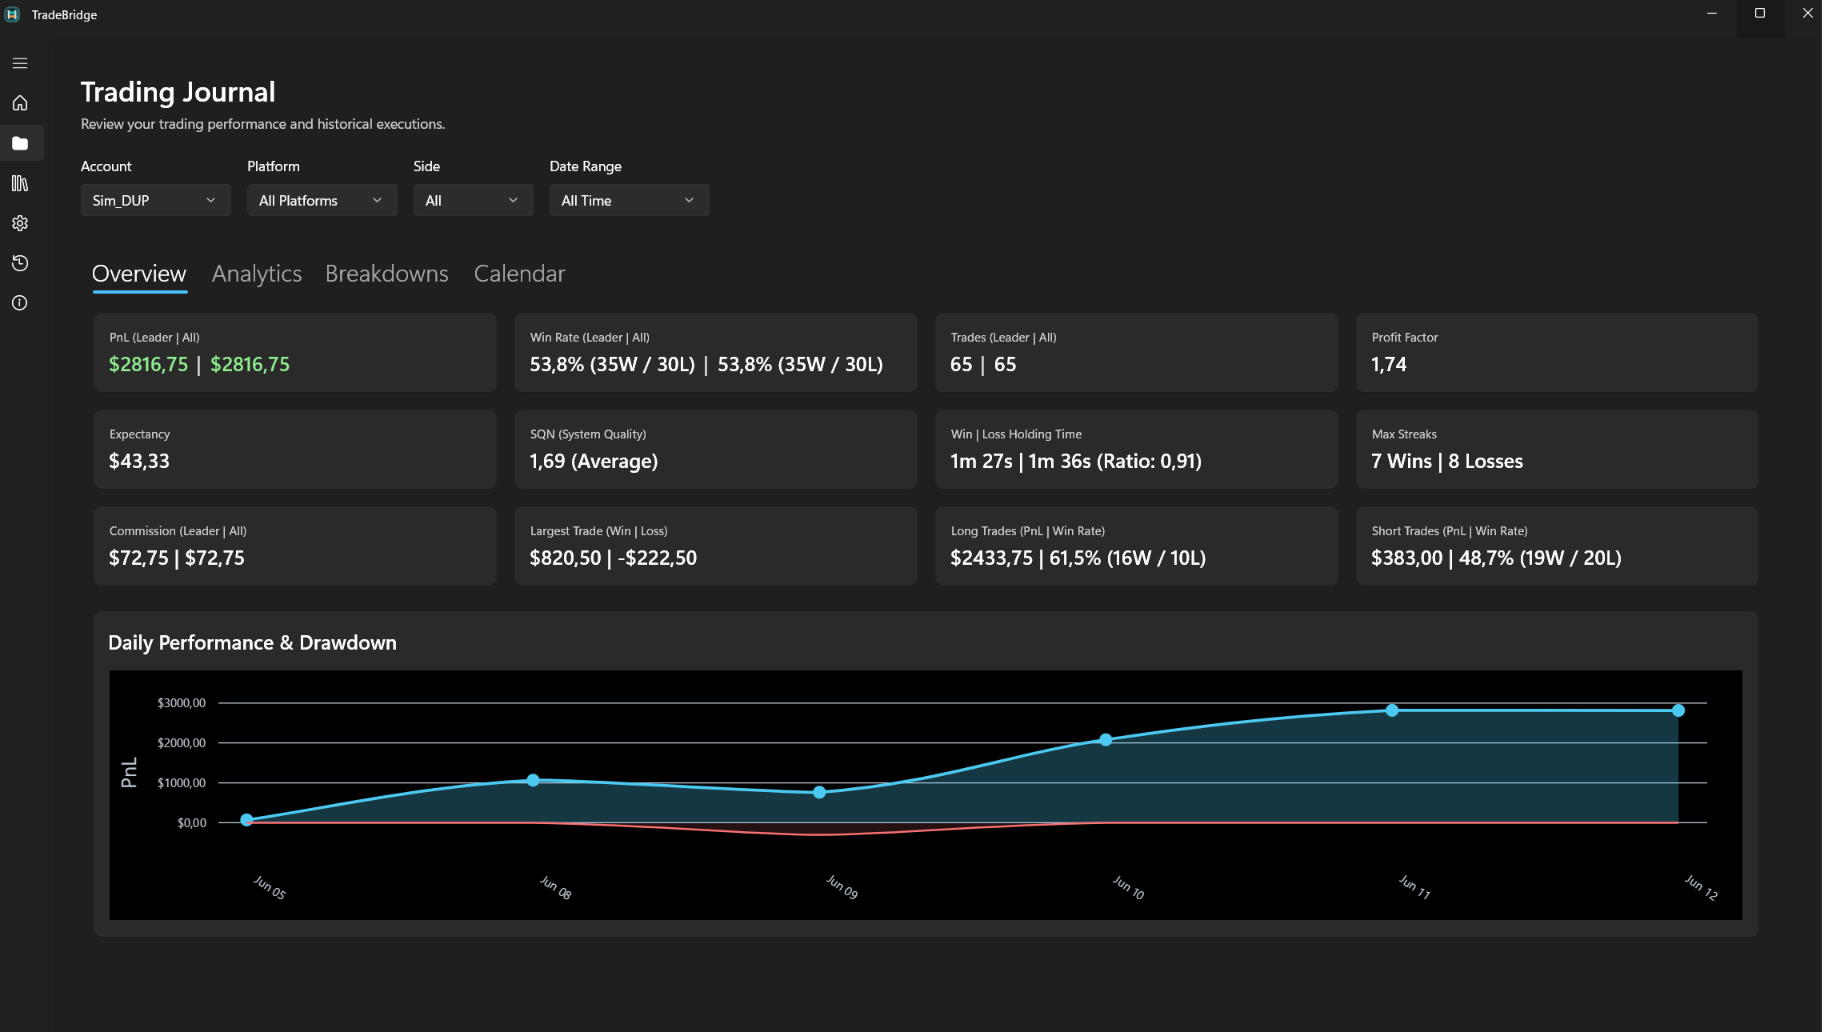Click the Trades 65 | 65 card

(x=1136, y=352)
